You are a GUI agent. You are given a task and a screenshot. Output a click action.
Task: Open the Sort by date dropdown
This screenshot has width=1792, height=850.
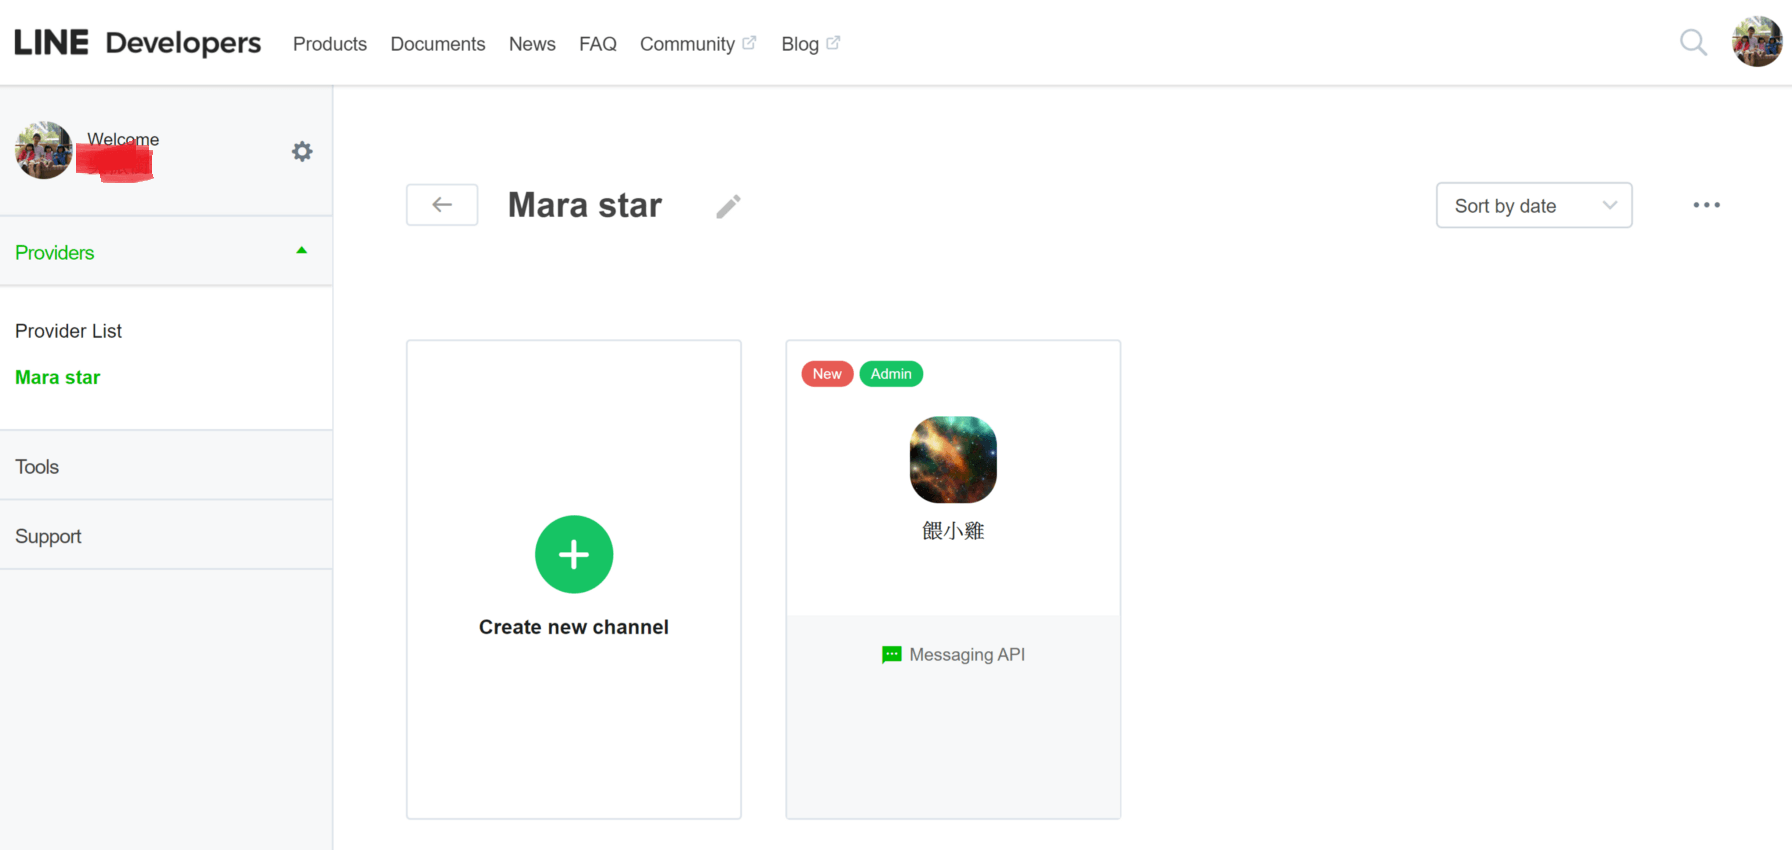[x=1534, y=205]
